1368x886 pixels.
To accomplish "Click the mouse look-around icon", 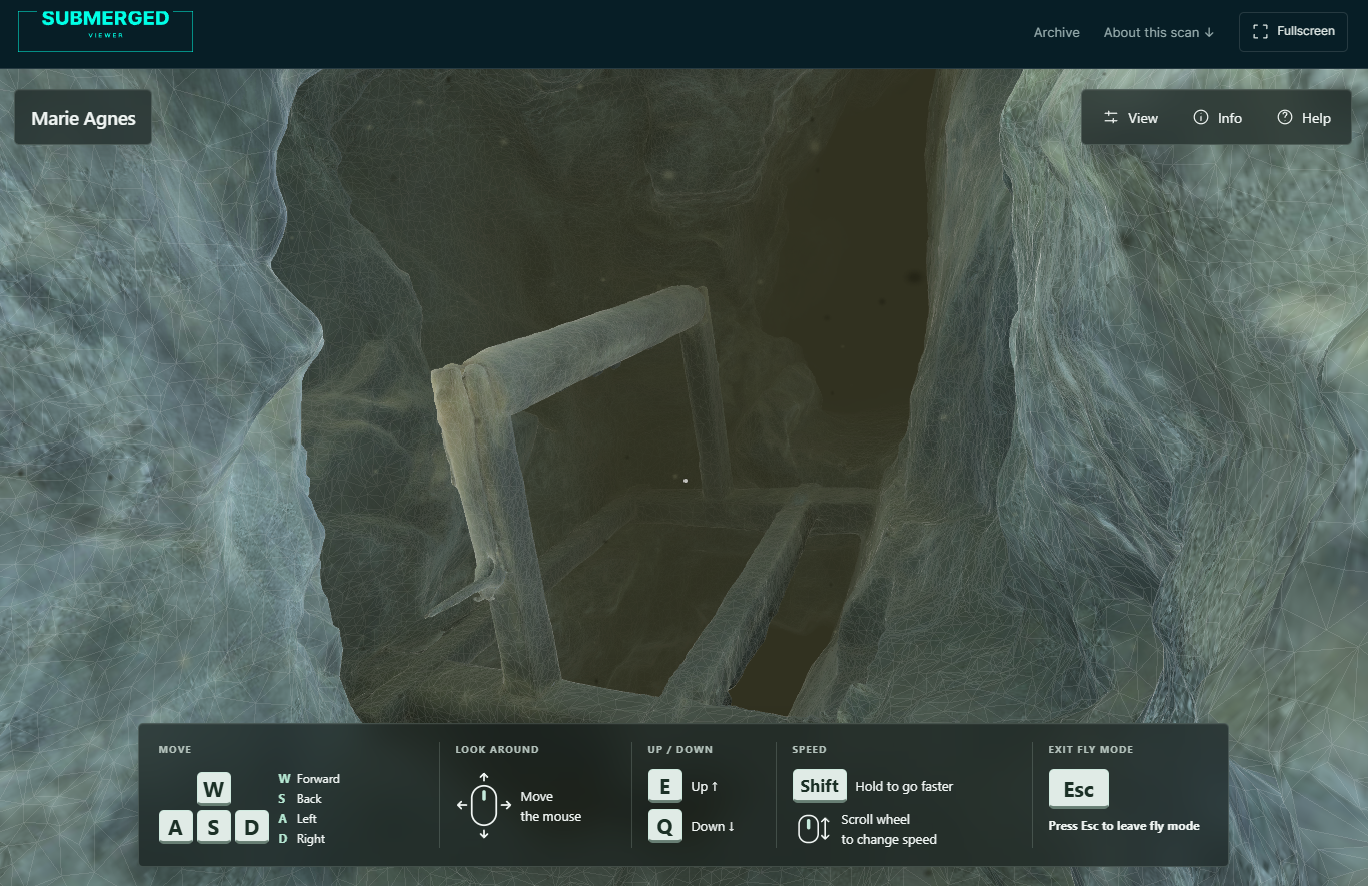I will click(x=484, y=805).
